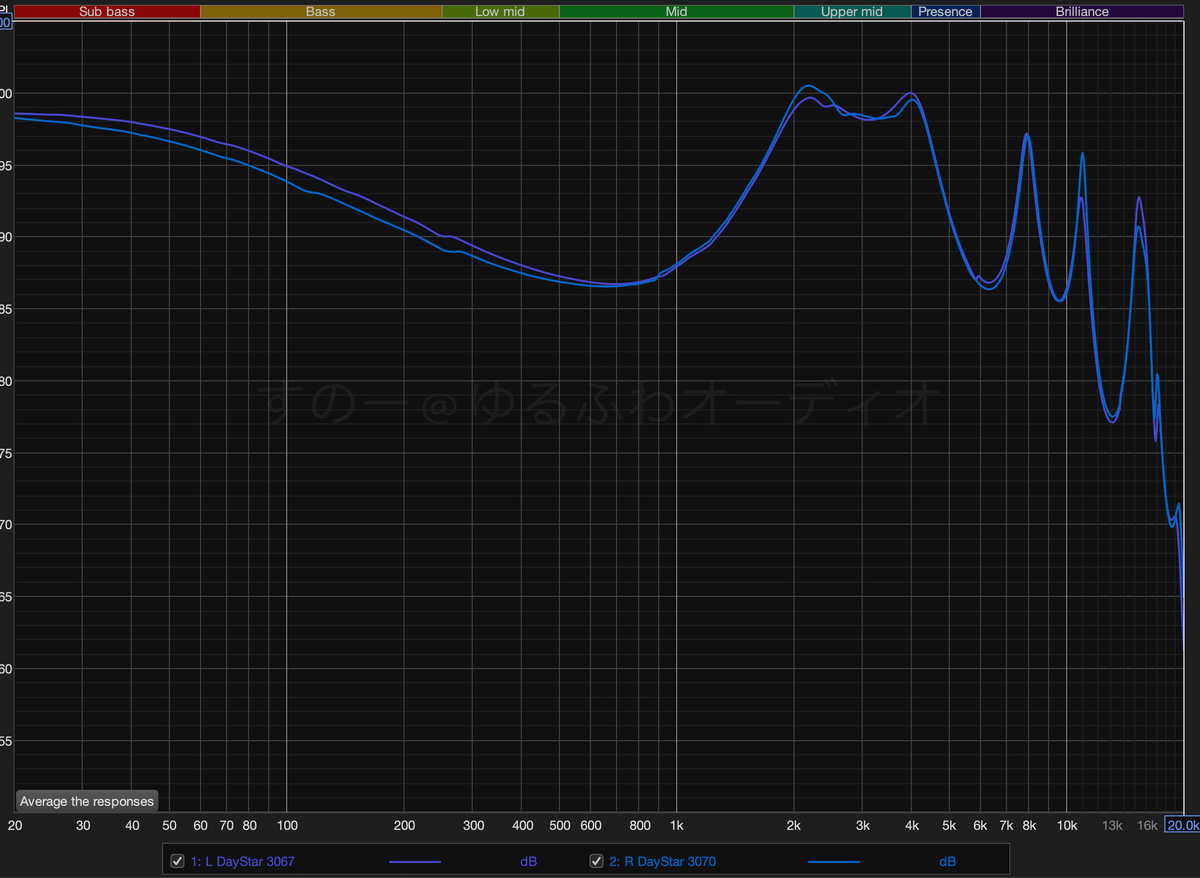This screenshot has width=1200, height=878.
Task: Click the 200 frequency axis label
Action: (404, 826)
